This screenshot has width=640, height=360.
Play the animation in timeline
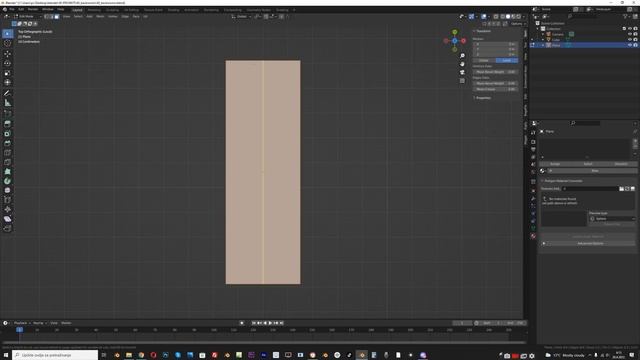click(270, 323)
